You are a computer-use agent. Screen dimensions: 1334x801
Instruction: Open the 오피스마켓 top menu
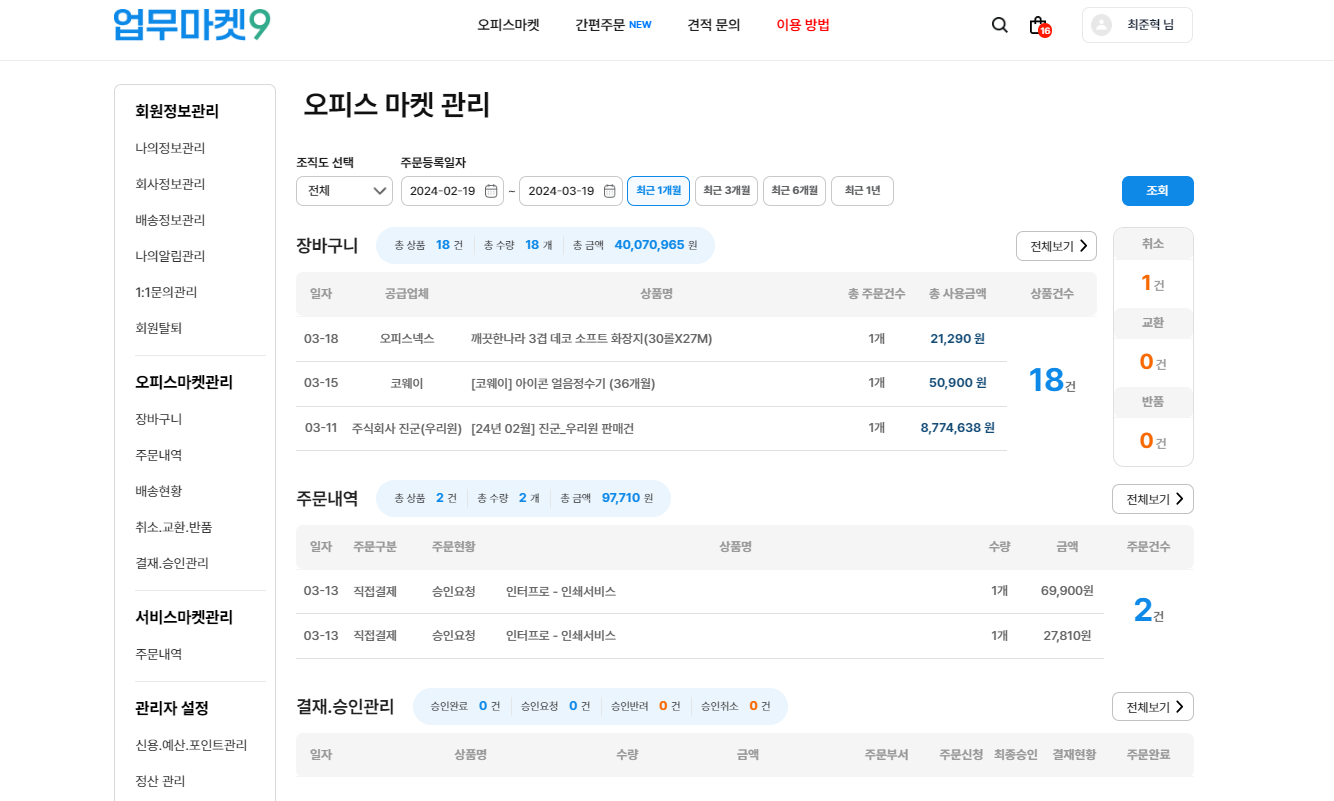508,25
